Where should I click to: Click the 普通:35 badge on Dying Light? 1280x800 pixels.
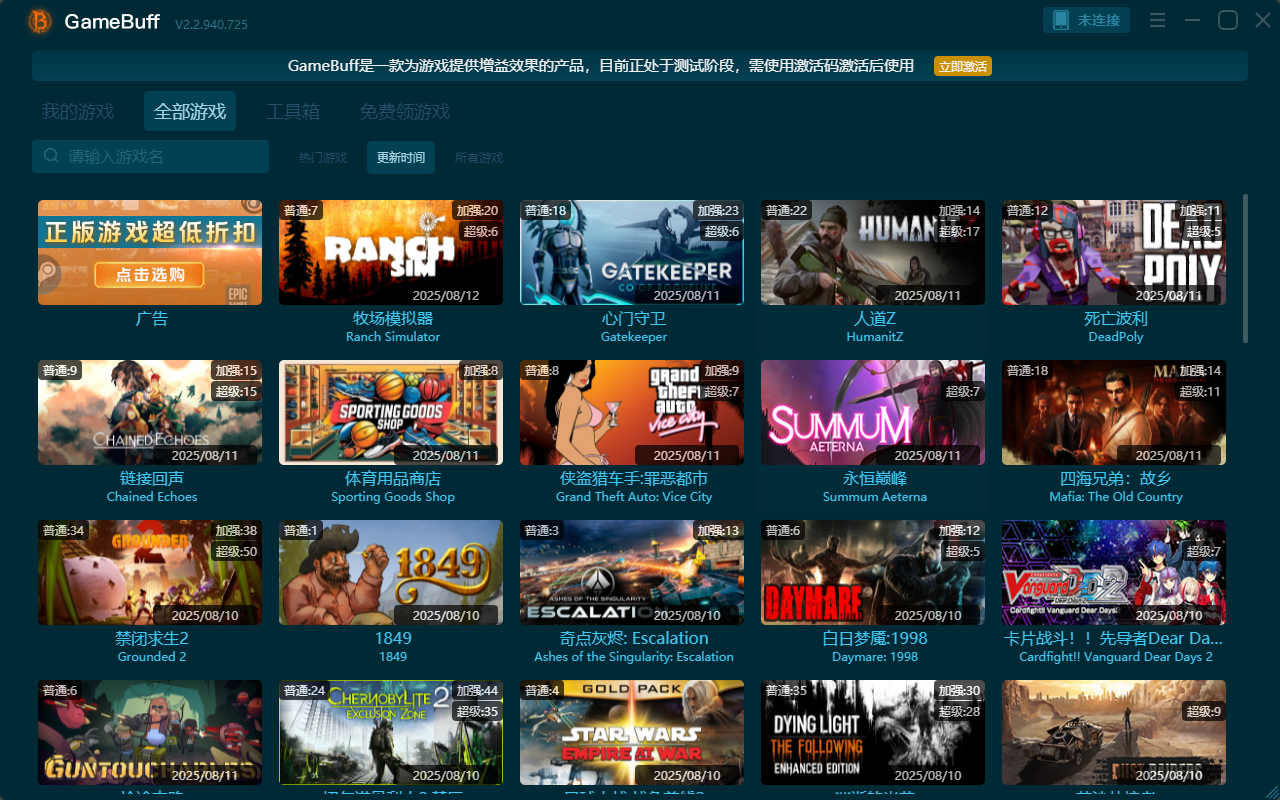[x=785, y=690]
